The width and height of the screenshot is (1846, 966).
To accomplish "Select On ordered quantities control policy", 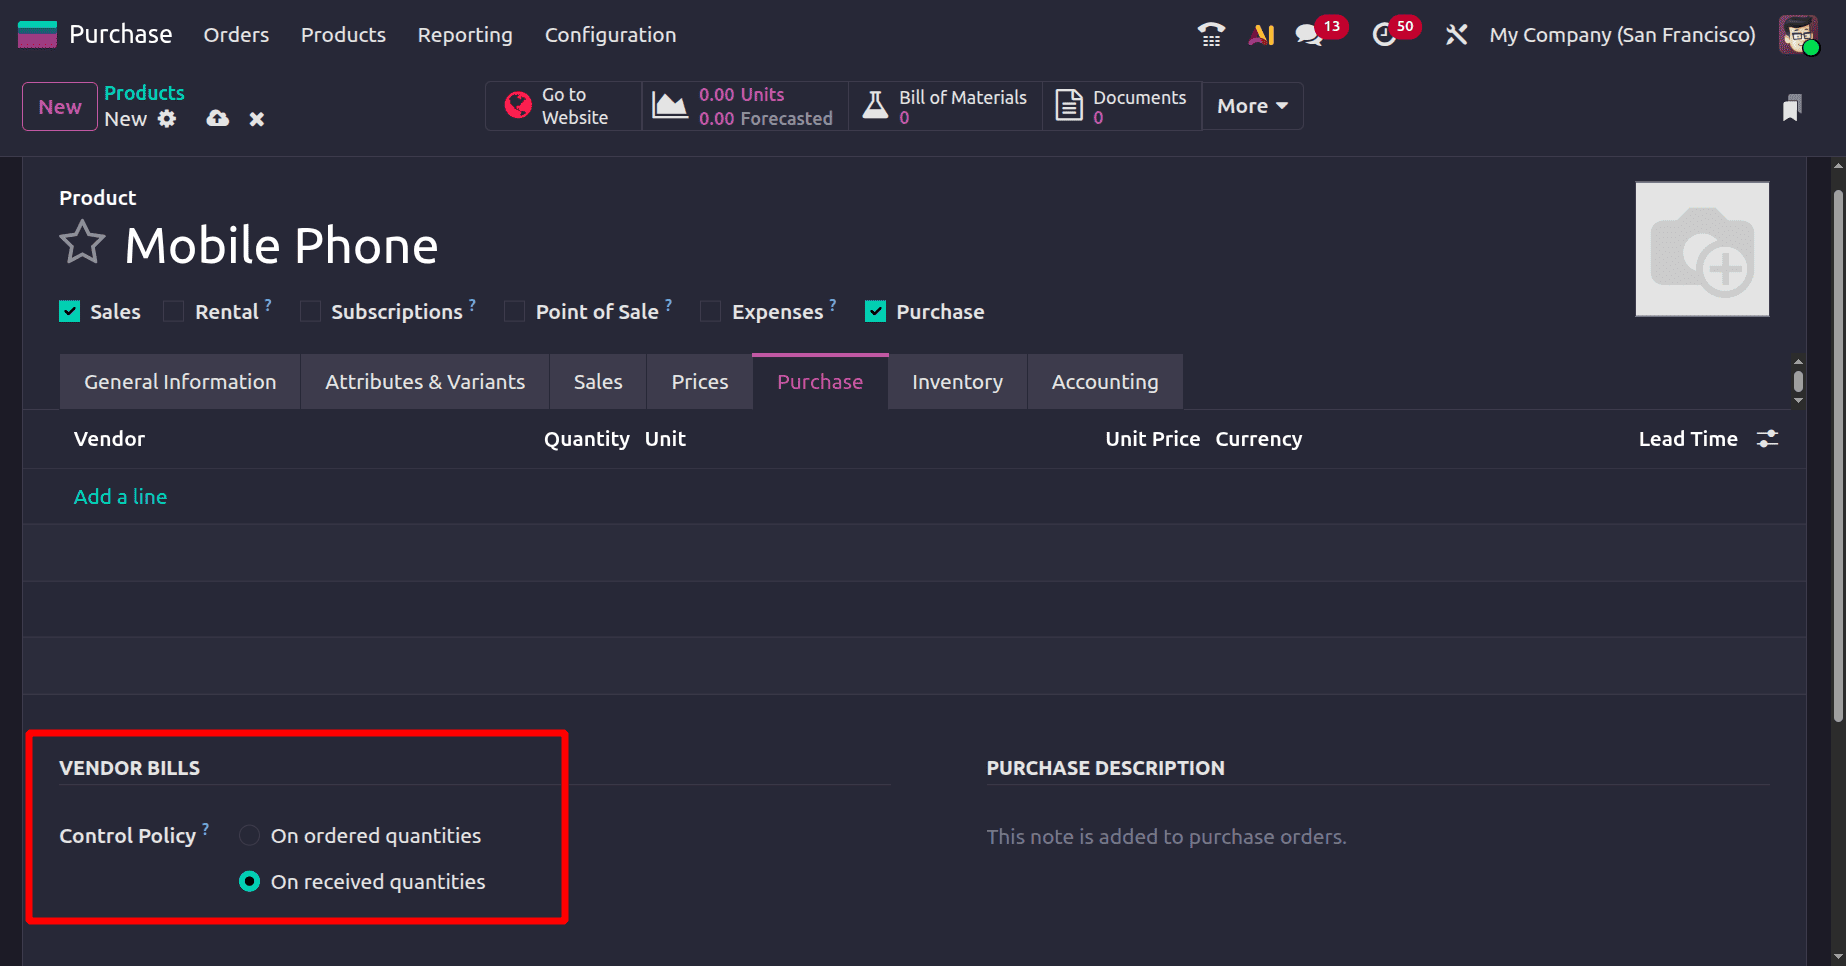I will [249, 835].
